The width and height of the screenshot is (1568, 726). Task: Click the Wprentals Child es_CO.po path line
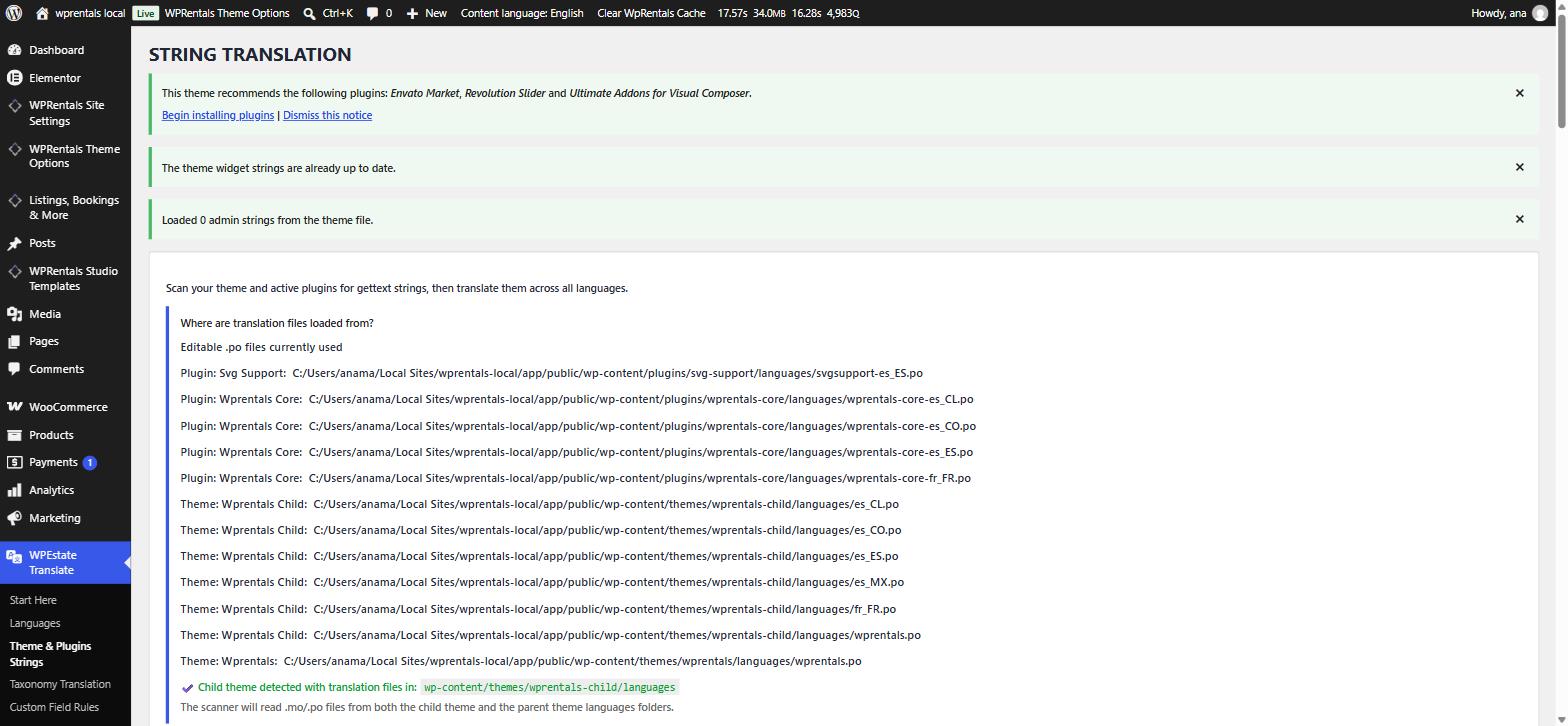pyautogui.click(x=541, y=530)
